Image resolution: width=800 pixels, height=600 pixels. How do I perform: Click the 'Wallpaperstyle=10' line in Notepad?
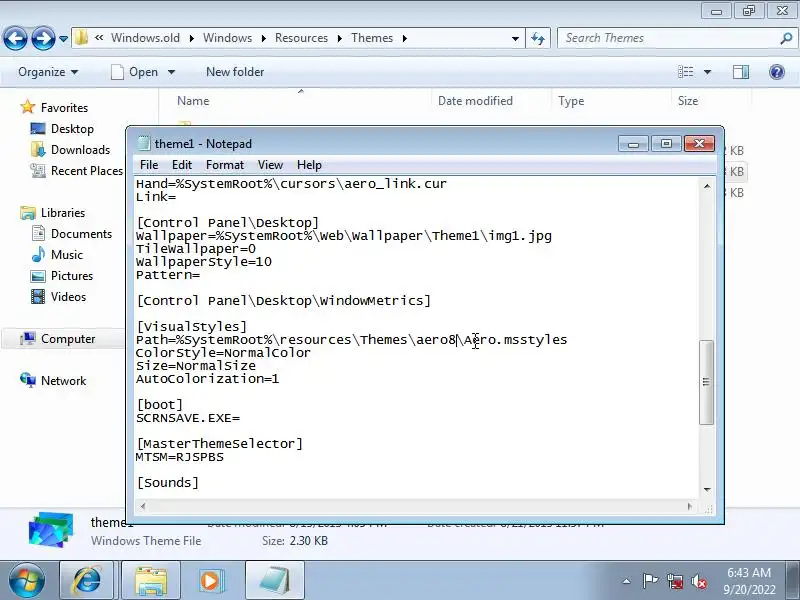[x=204, y=262]
